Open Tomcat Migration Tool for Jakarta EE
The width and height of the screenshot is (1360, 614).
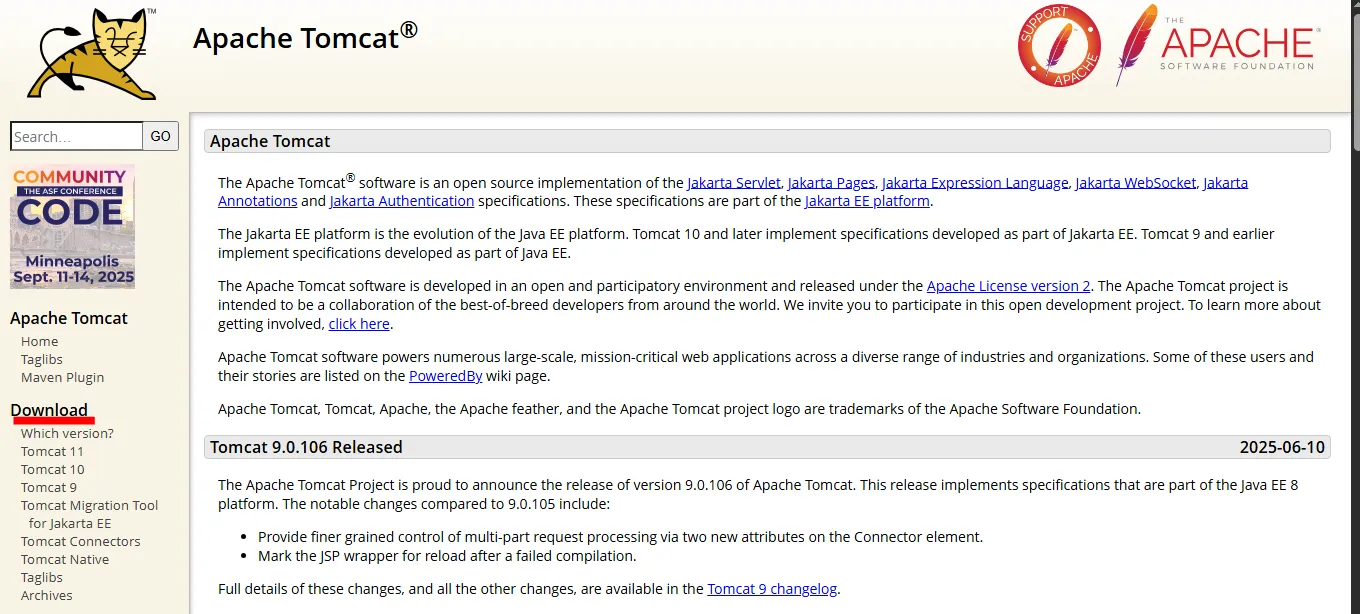(x=90, y=515)
